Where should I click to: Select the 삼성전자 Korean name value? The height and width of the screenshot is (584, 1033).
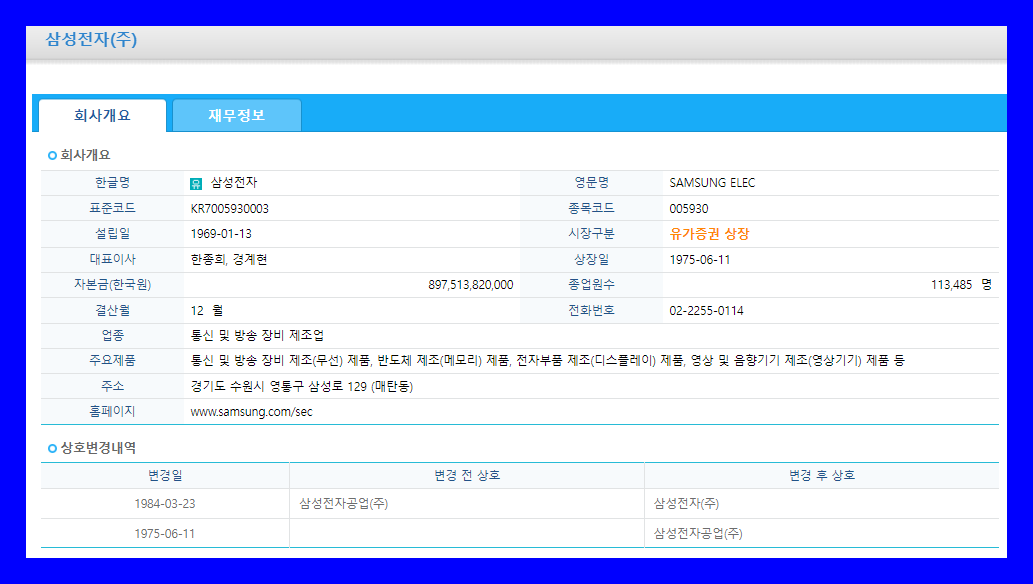click(x=233, y=183)
